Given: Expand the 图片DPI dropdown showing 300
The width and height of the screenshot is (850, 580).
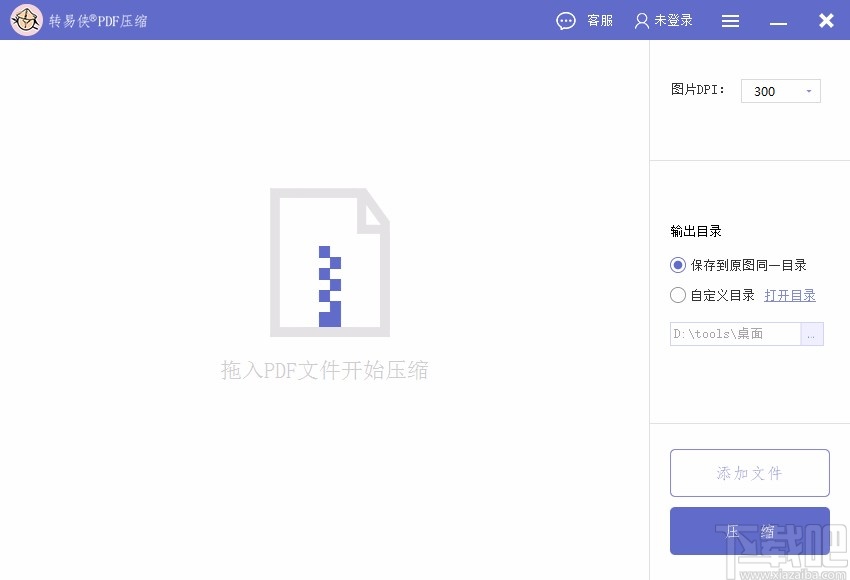Looking at the screenshot, I should (781, 91).
